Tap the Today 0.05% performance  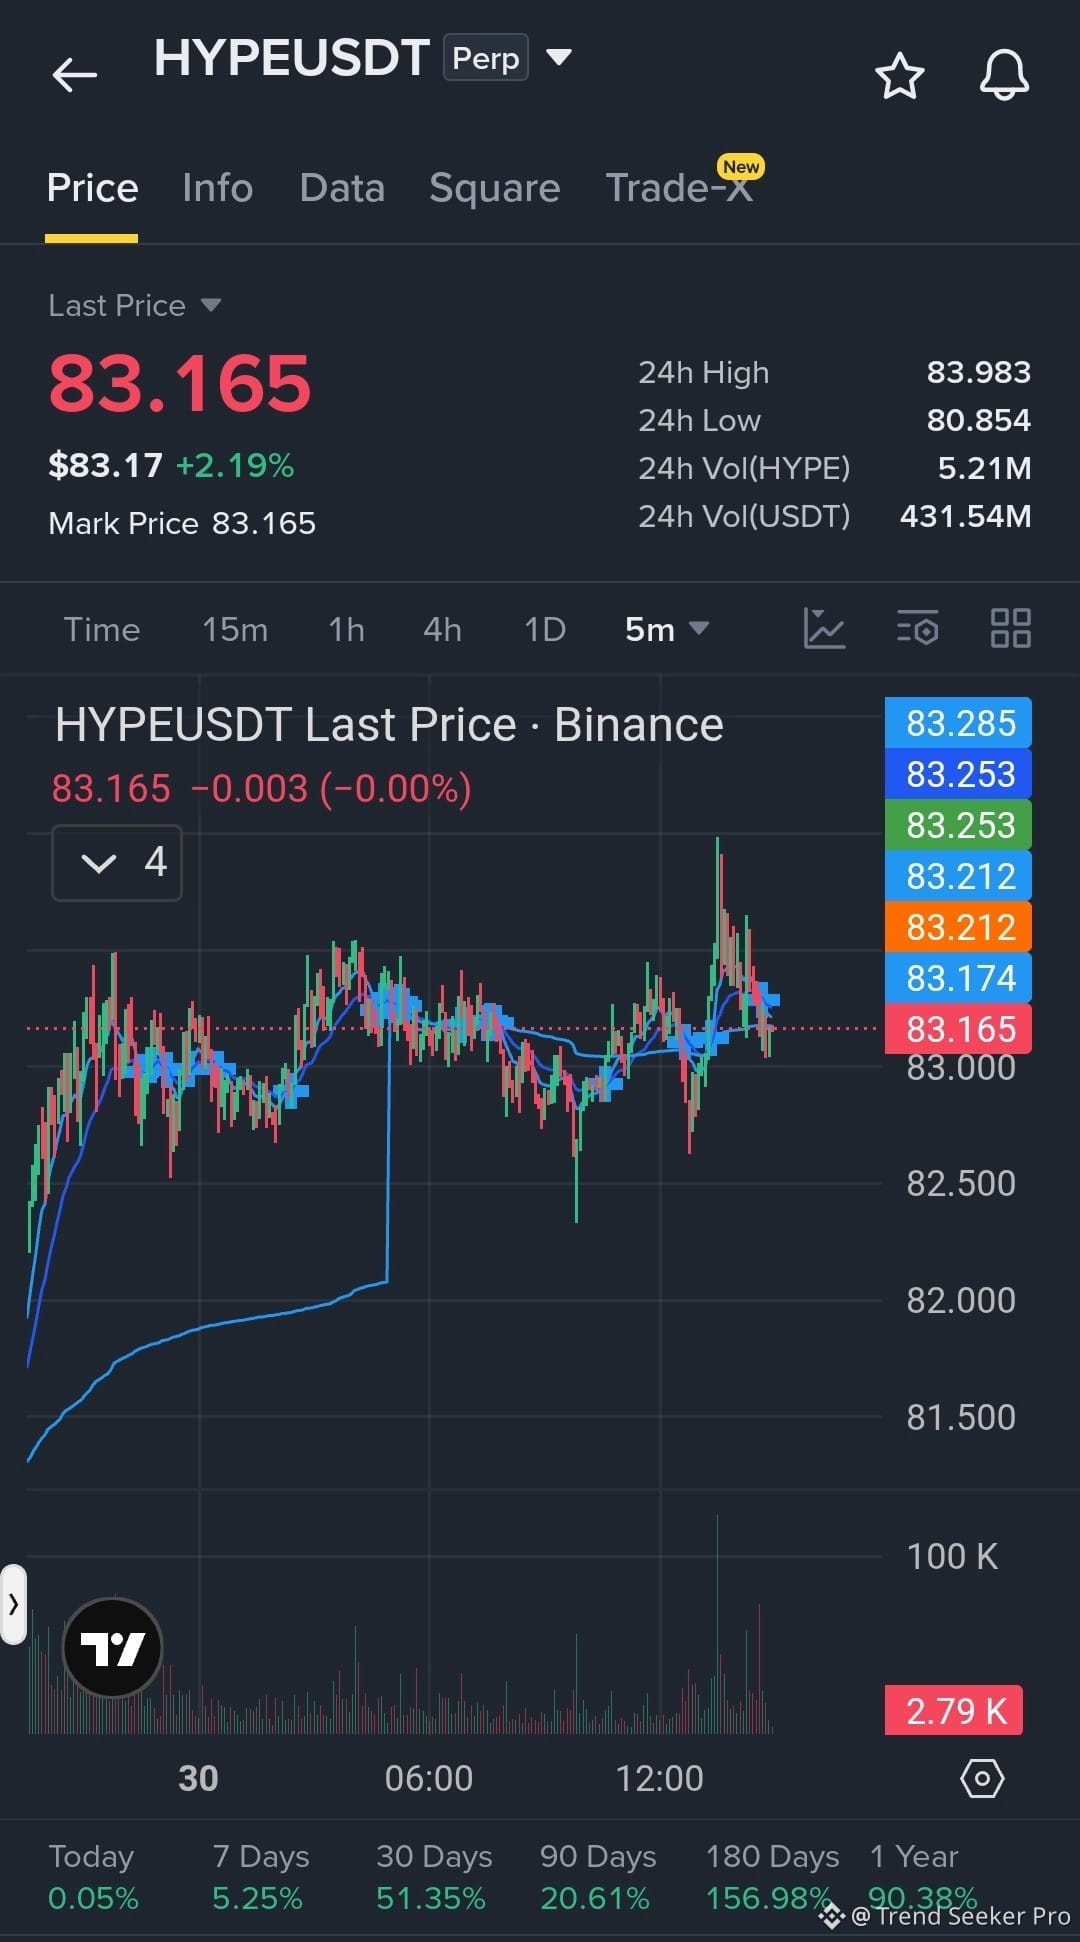(93, 1877)
